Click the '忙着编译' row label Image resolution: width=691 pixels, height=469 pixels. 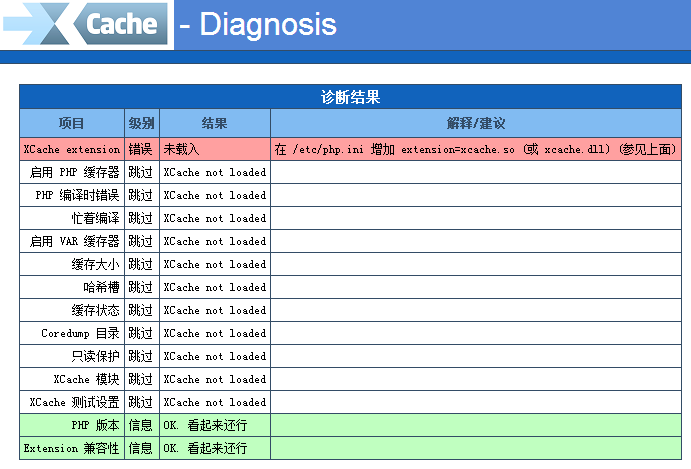coord(95,218)
